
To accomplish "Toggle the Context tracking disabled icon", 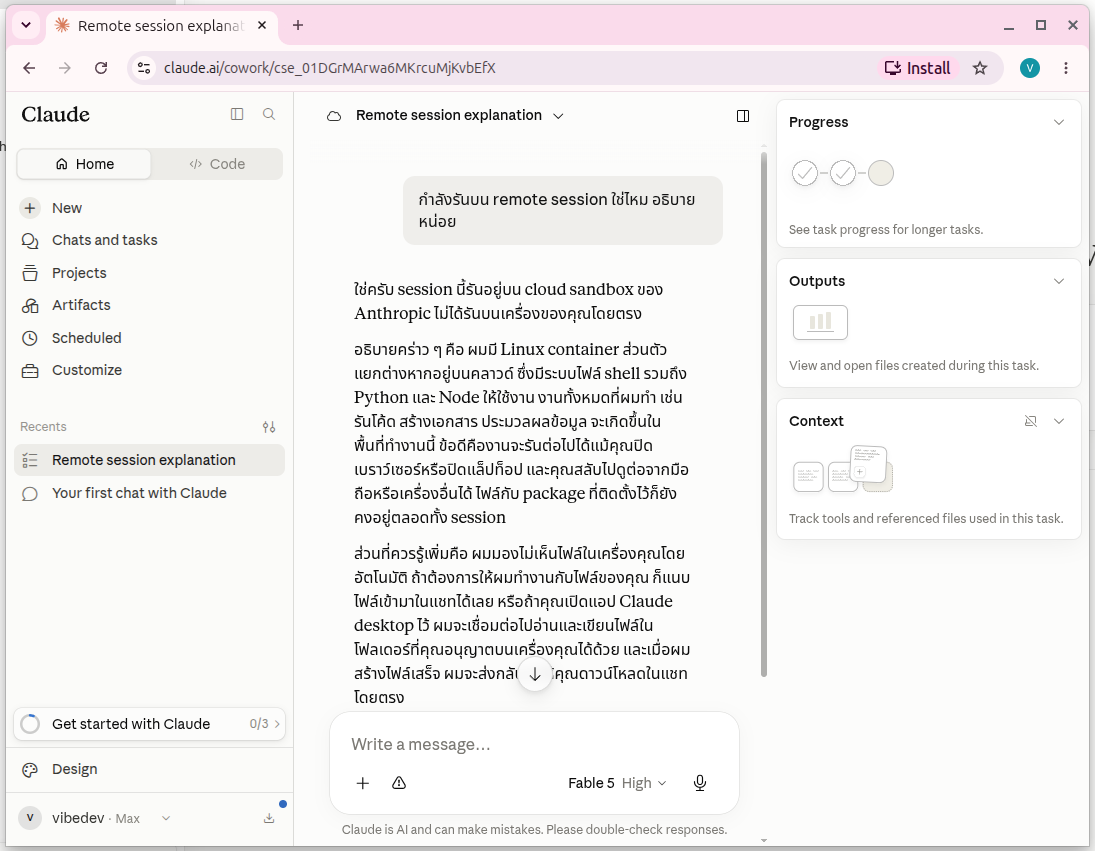I will [1031, 421].
